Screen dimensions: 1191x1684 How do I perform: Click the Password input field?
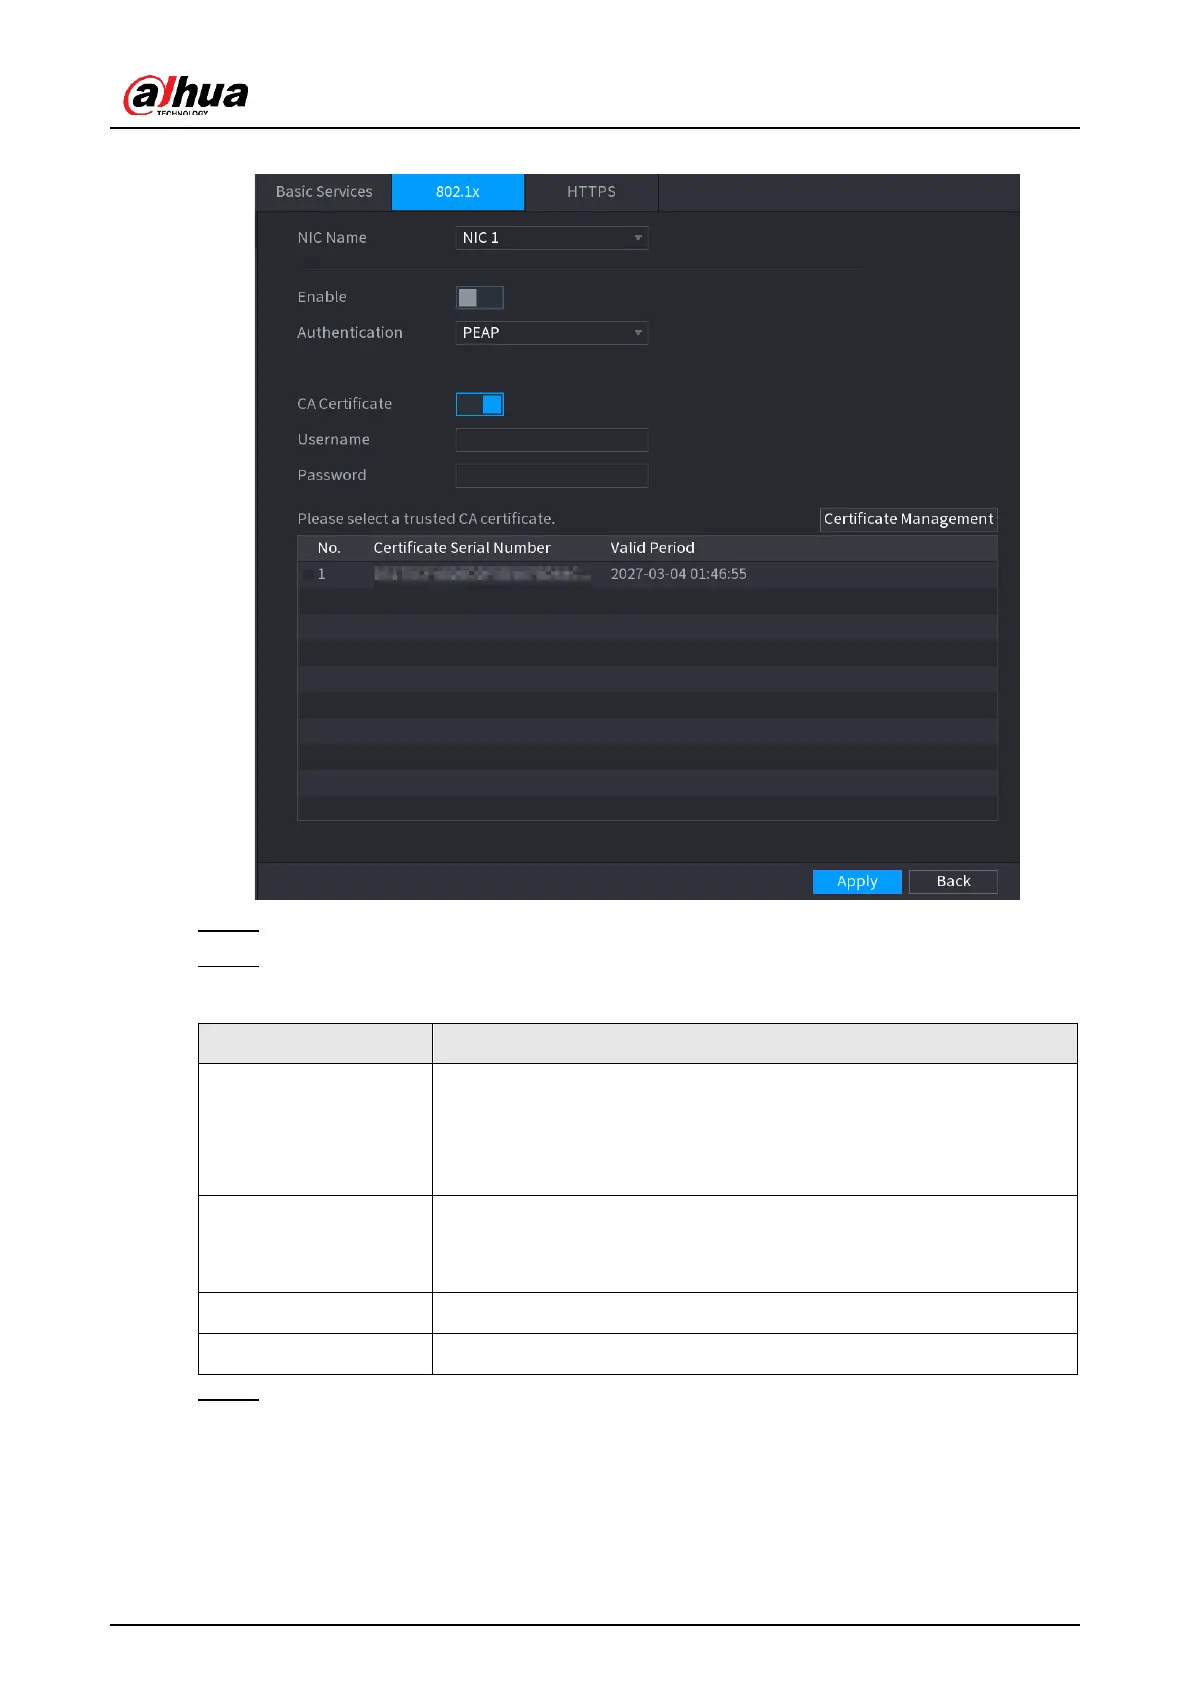[552, 475]
